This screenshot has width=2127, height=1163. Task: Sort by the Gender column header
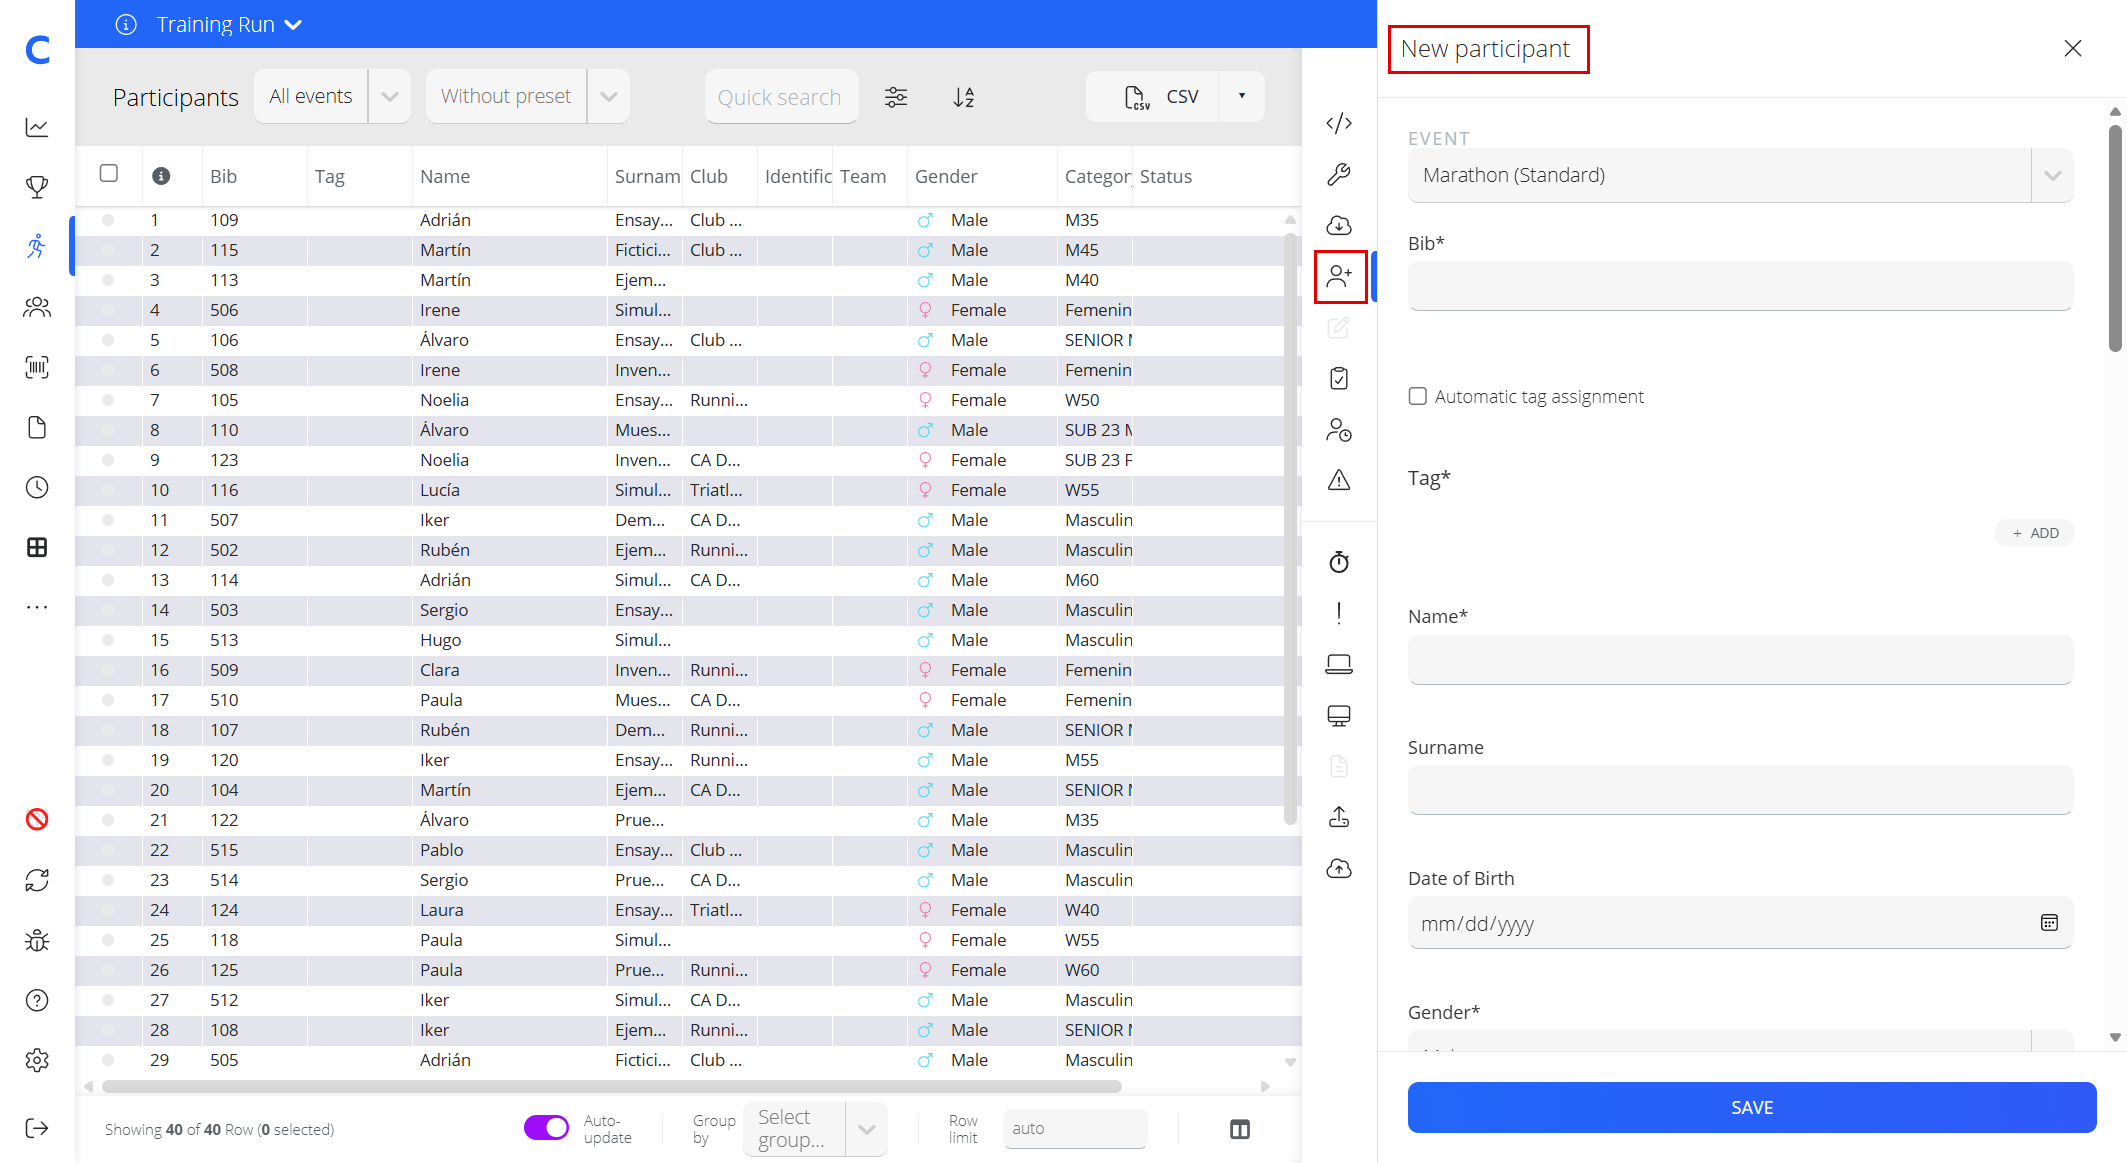[946, 176]
